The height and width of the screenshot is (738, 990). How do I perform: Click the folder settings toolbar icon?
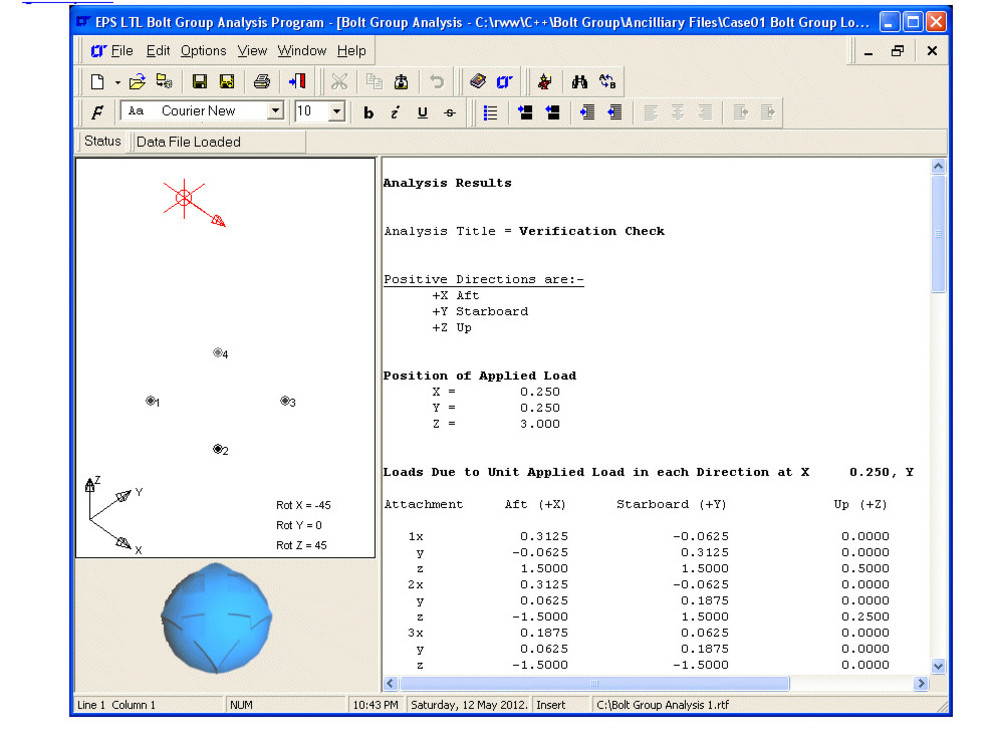tap(164, 81)
